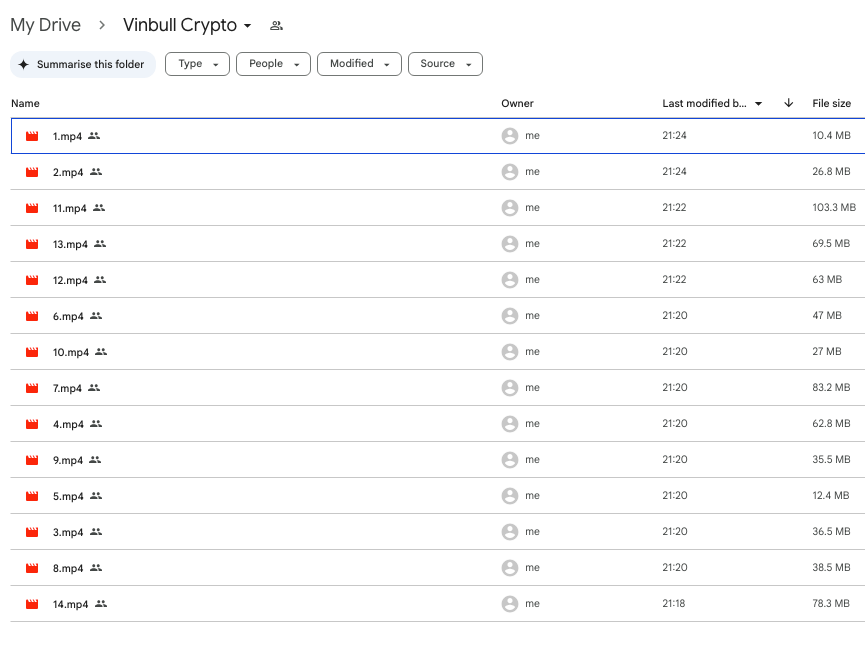The image size is (865, 645).
Task: Click the owner avatar icon for 6.mp4
Action: point(510,316)
